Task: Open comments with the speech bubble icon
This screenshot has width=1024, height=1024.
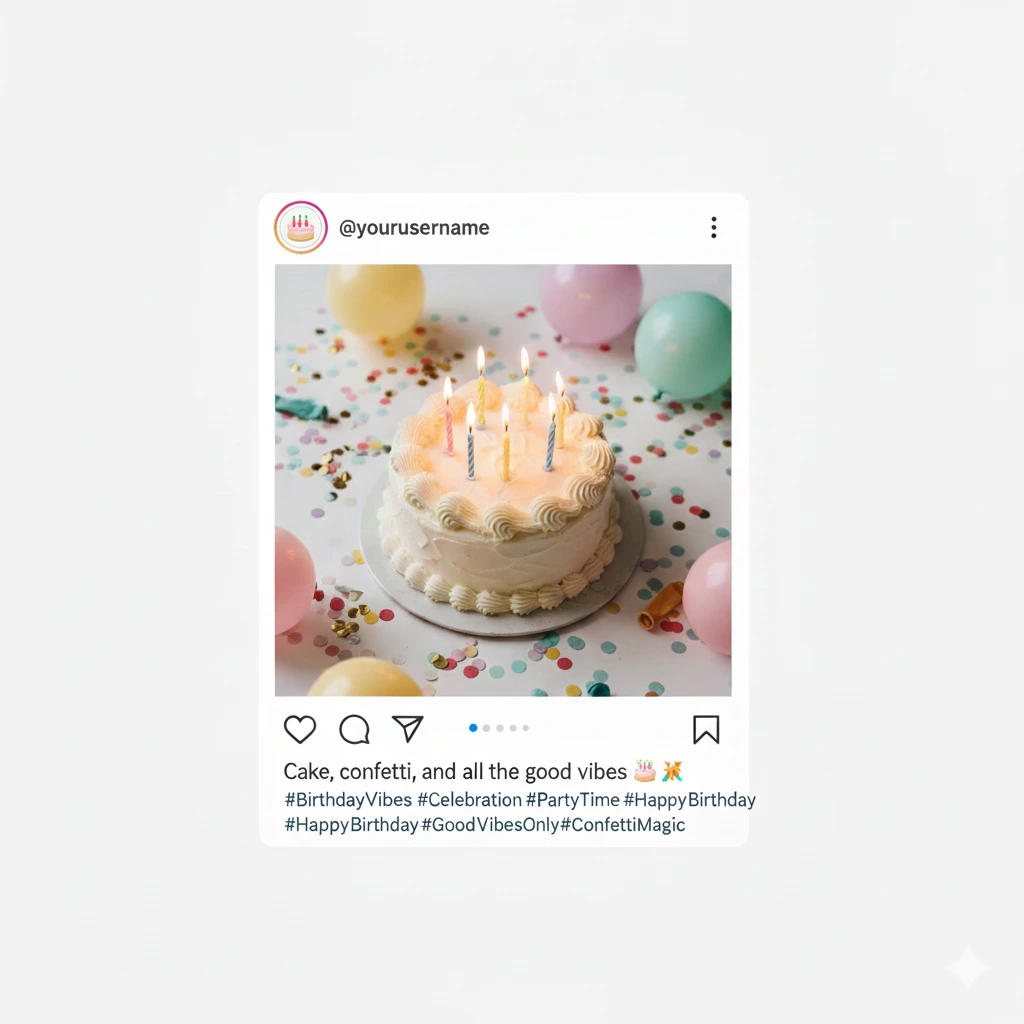Action: pyautogui.click(x=355, y=729)
